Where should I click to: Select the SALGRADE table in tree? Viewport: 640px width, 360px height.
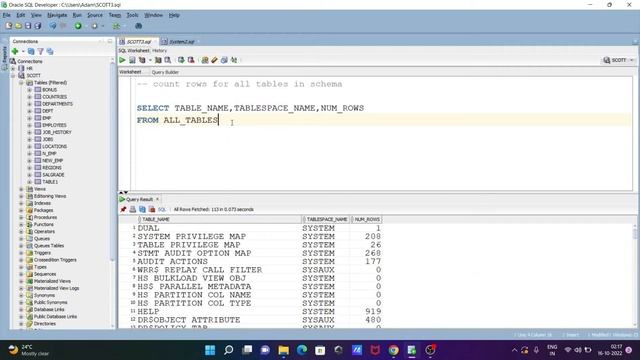coord(53,175)
